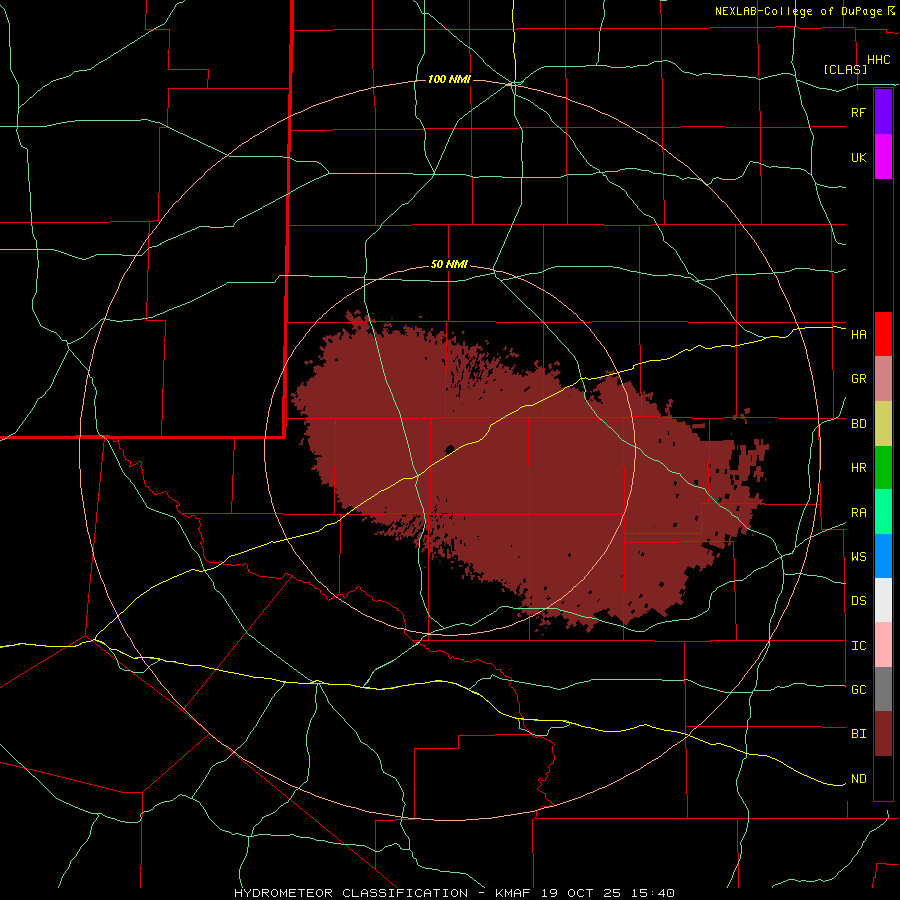Click the small black hole inside the radar echo
The width and height of the screenshot is (900, 900).
(449, 449)
